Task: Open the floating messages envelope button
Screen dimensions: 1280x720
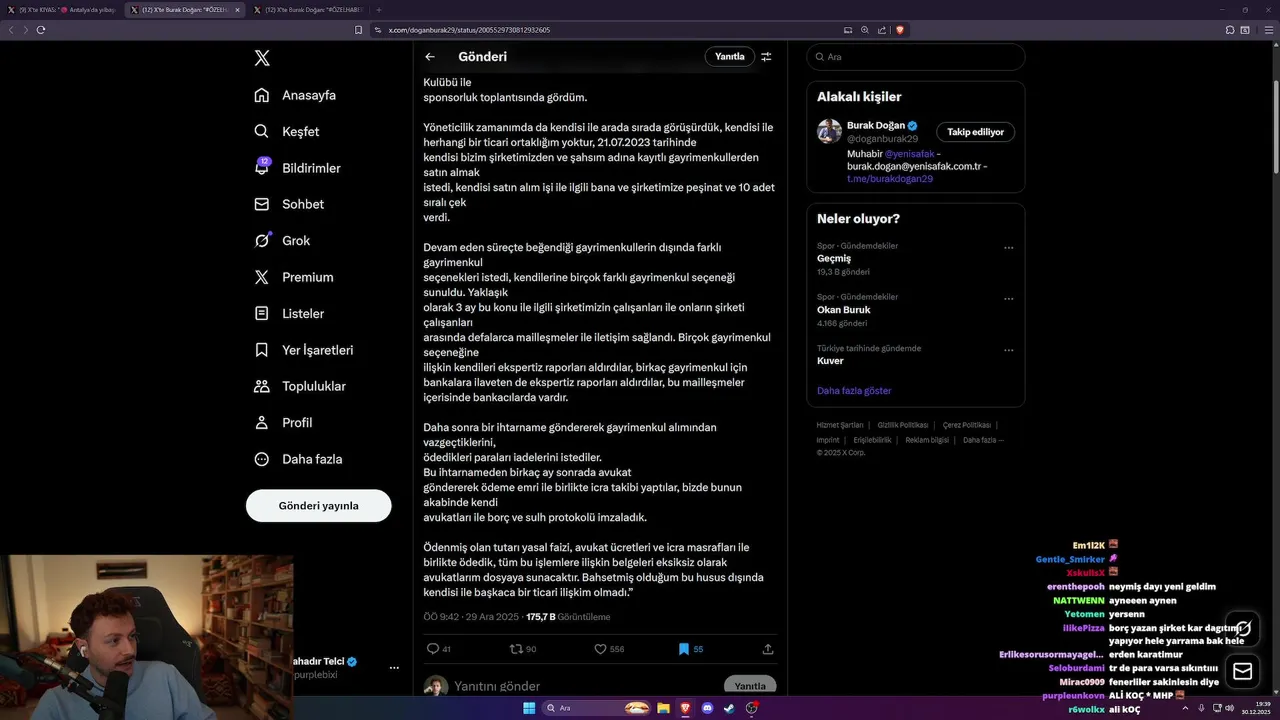Action: click(1242, 672)
